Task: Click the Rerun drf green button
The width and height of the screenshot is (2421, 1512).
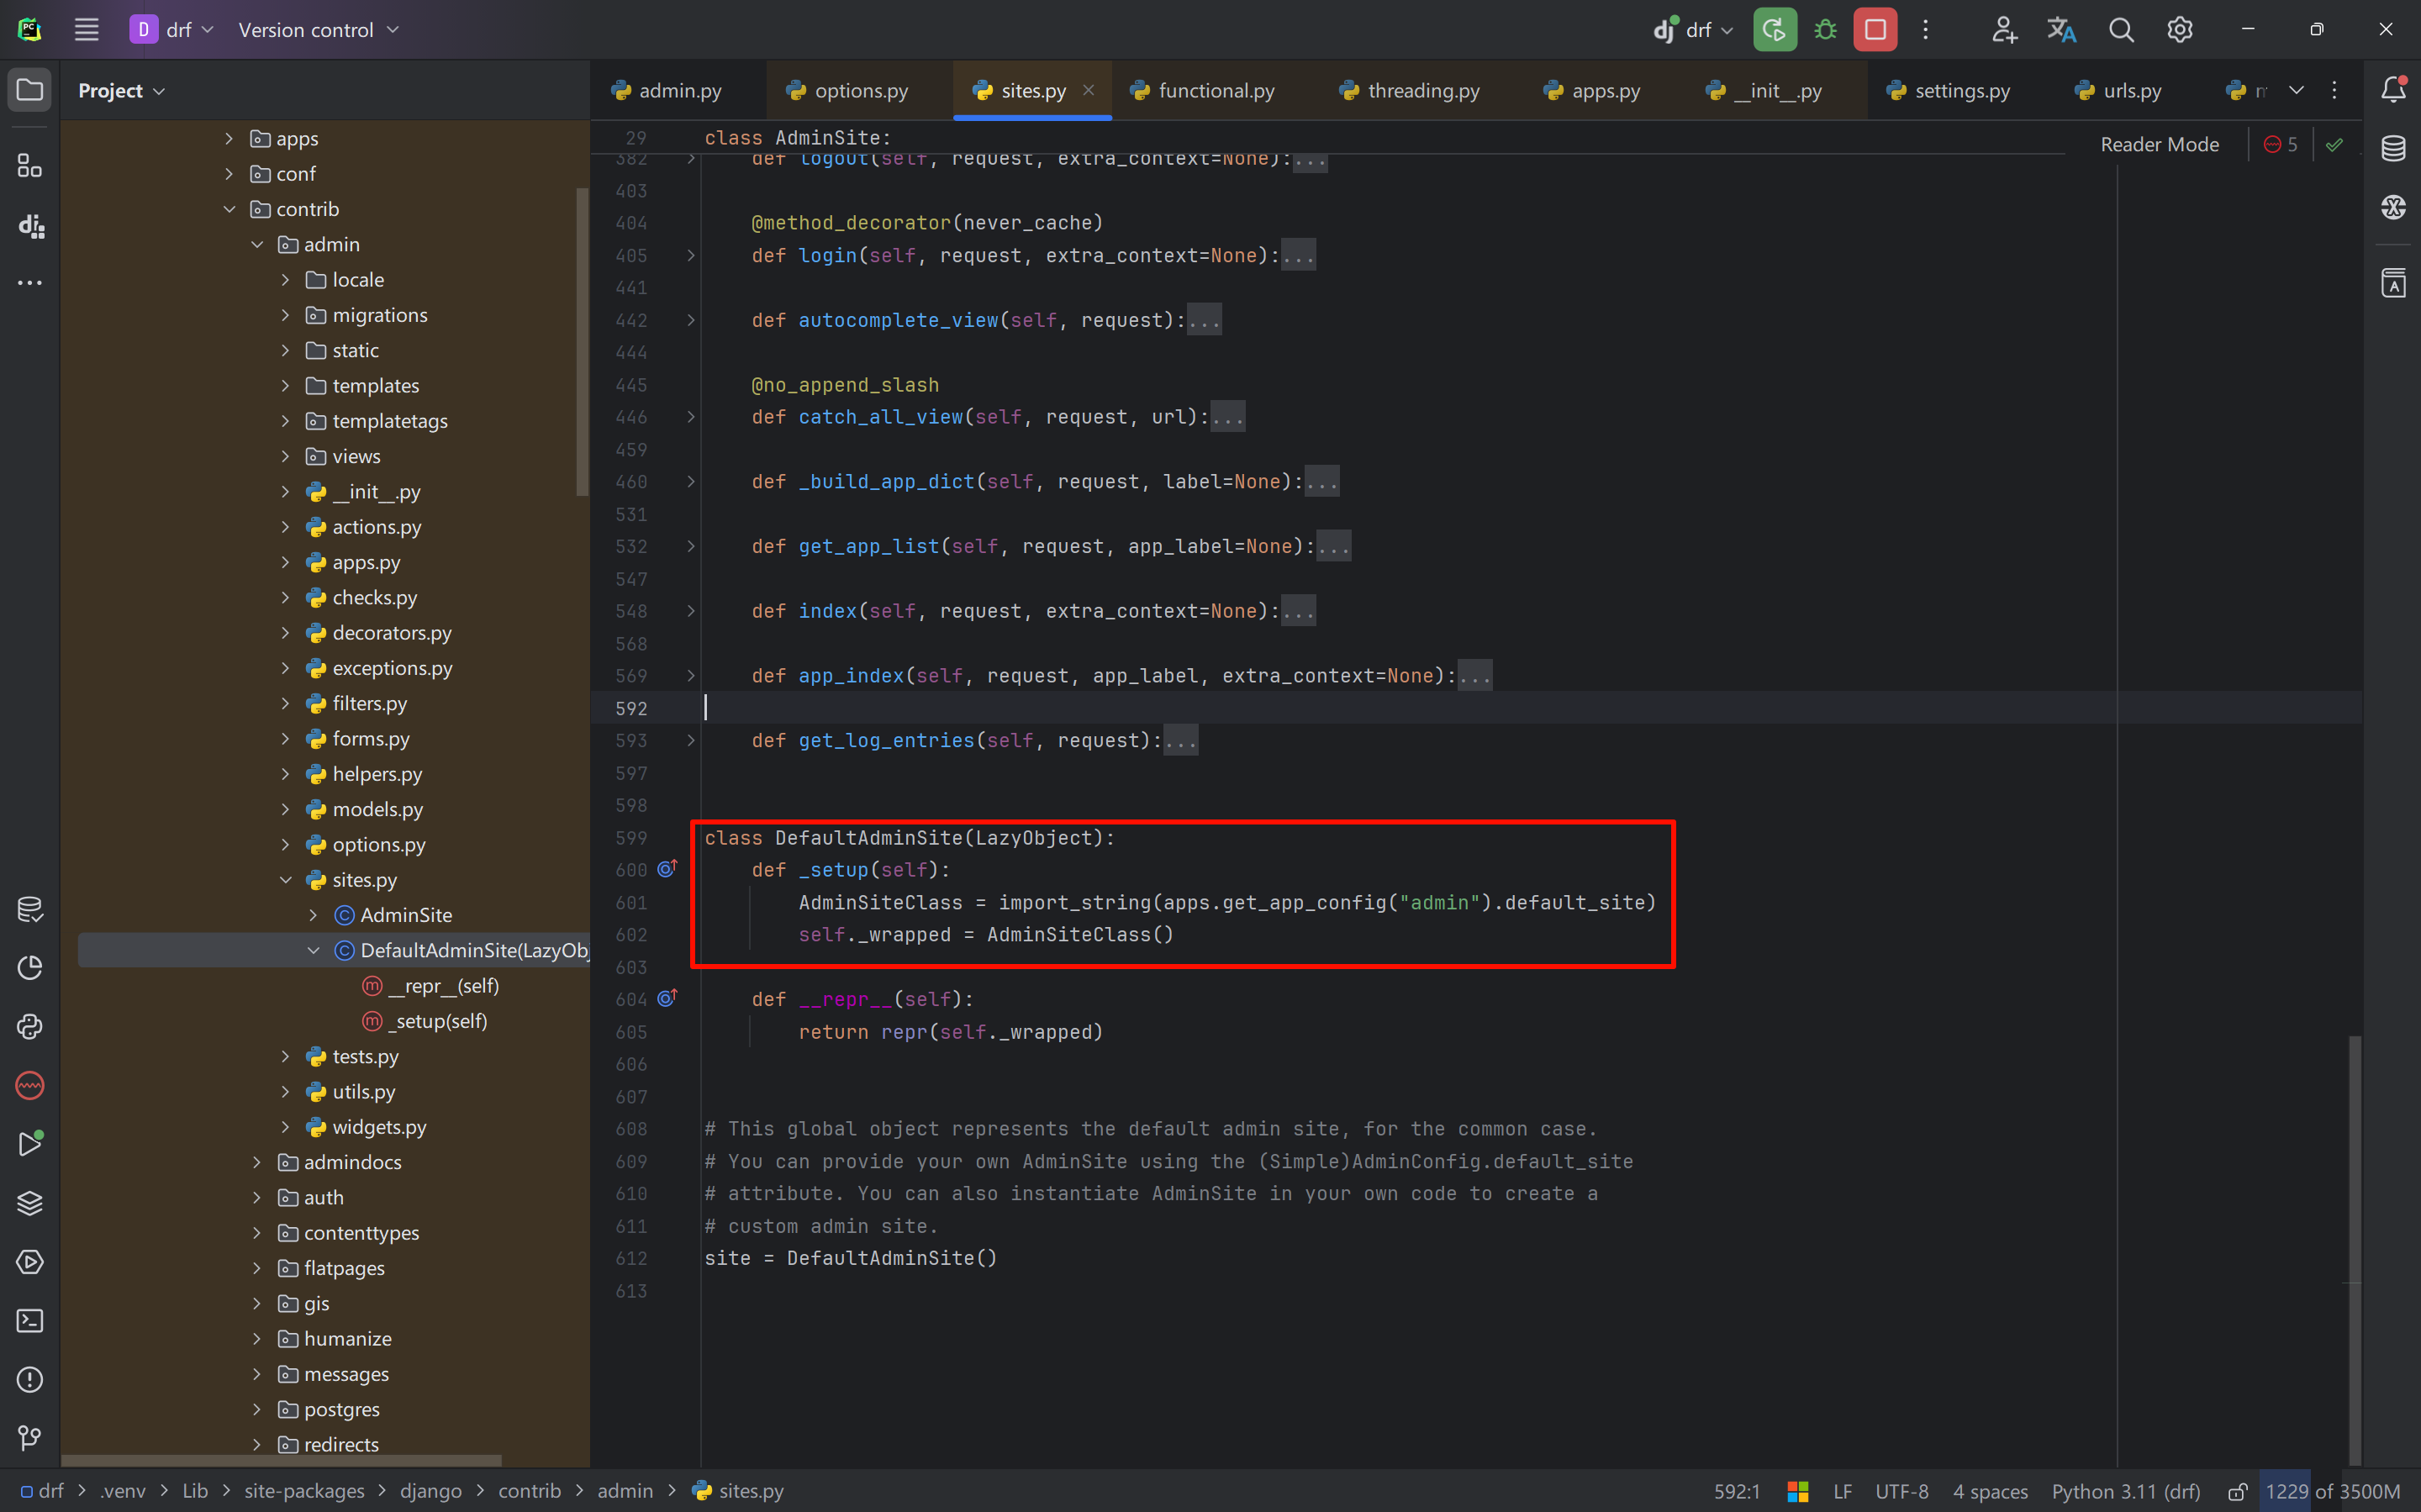Action: point(1774,30)
